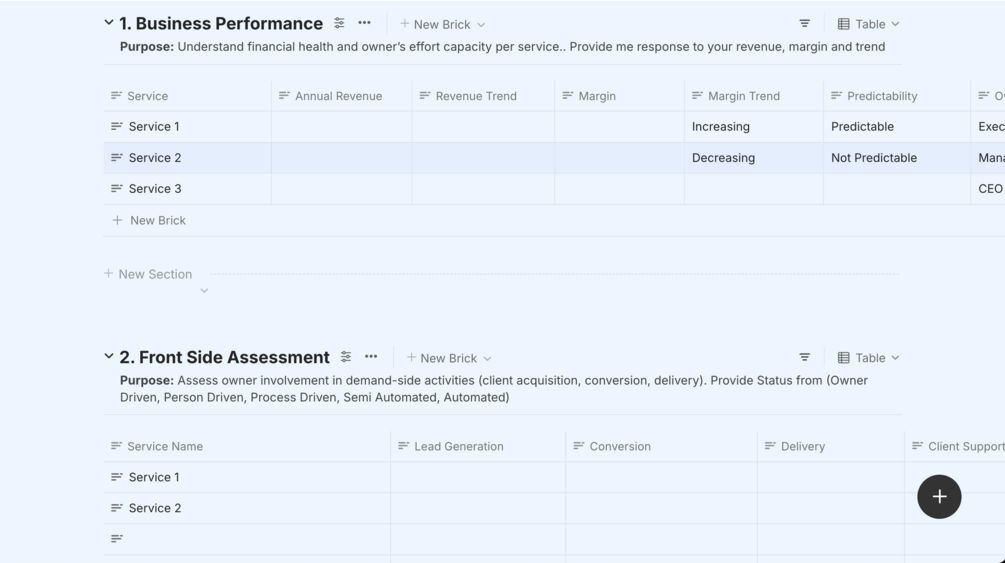Click the Service 3 row text icon
The width and height of the screenshot is (1005, 563).
[x=117, y=188]
